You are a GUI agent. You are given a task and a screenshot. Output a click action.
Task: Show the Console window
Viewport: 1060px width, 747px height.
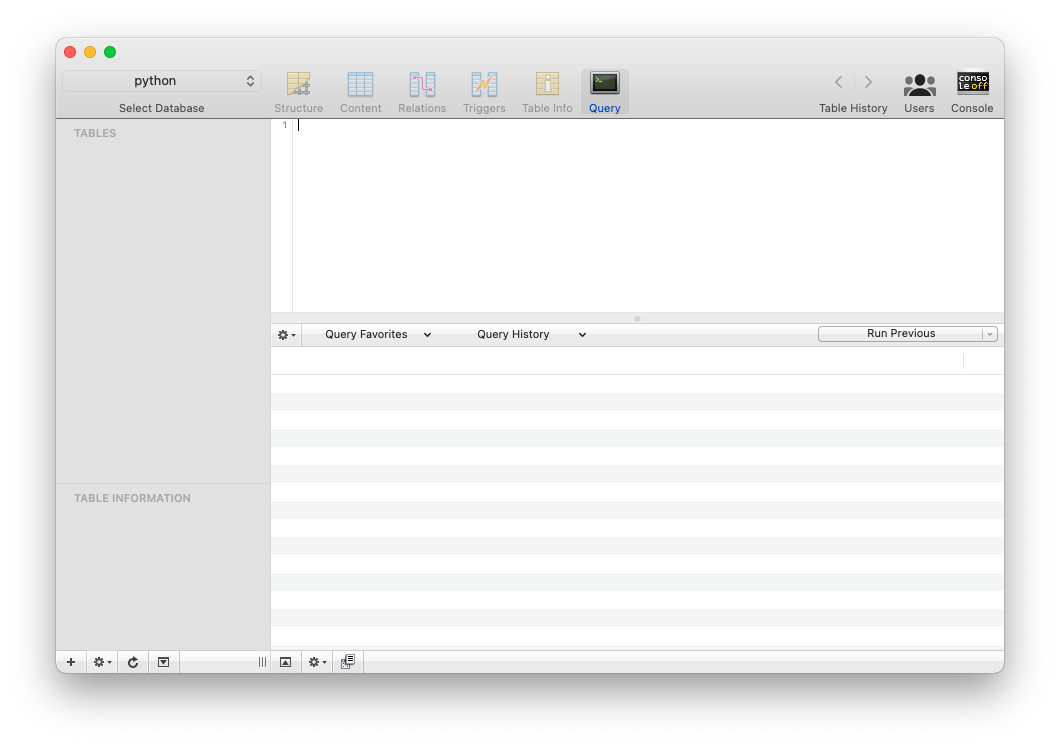click(x=972, y=92)
